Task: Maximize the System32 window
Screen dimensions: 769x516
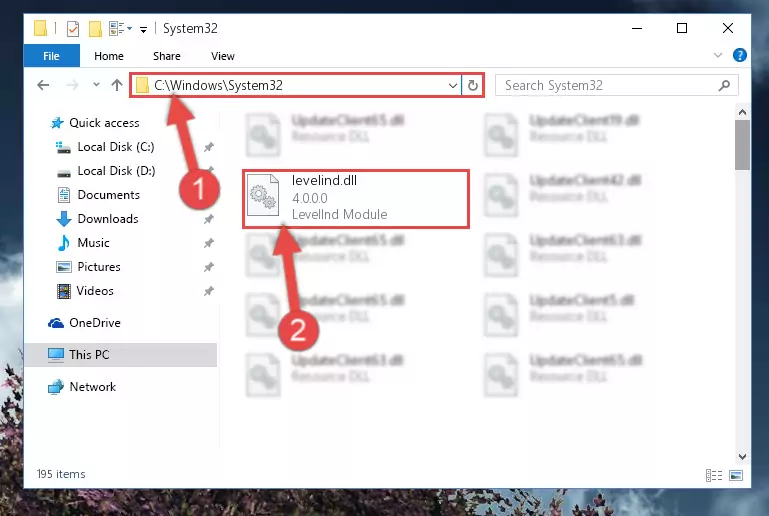Action: click(682, 28)
